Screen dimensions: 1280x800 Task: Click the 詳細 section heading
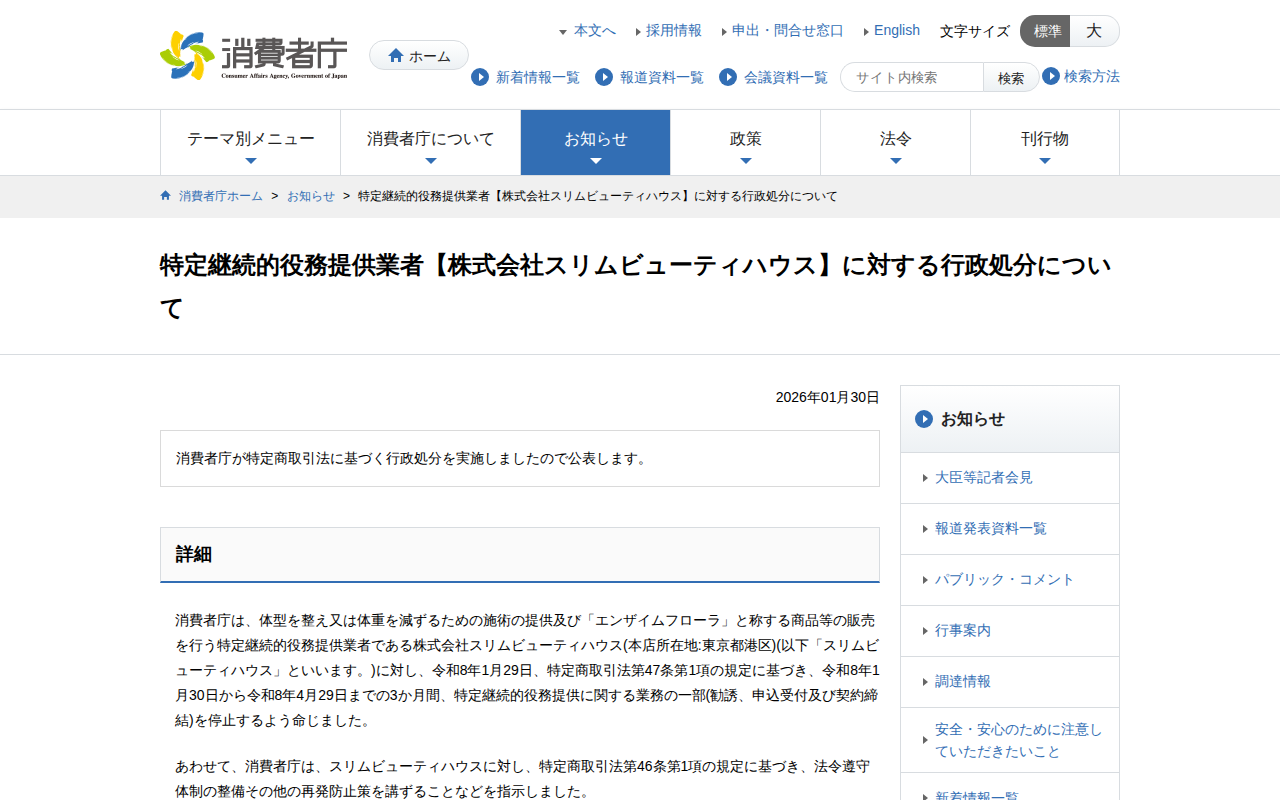194,554
